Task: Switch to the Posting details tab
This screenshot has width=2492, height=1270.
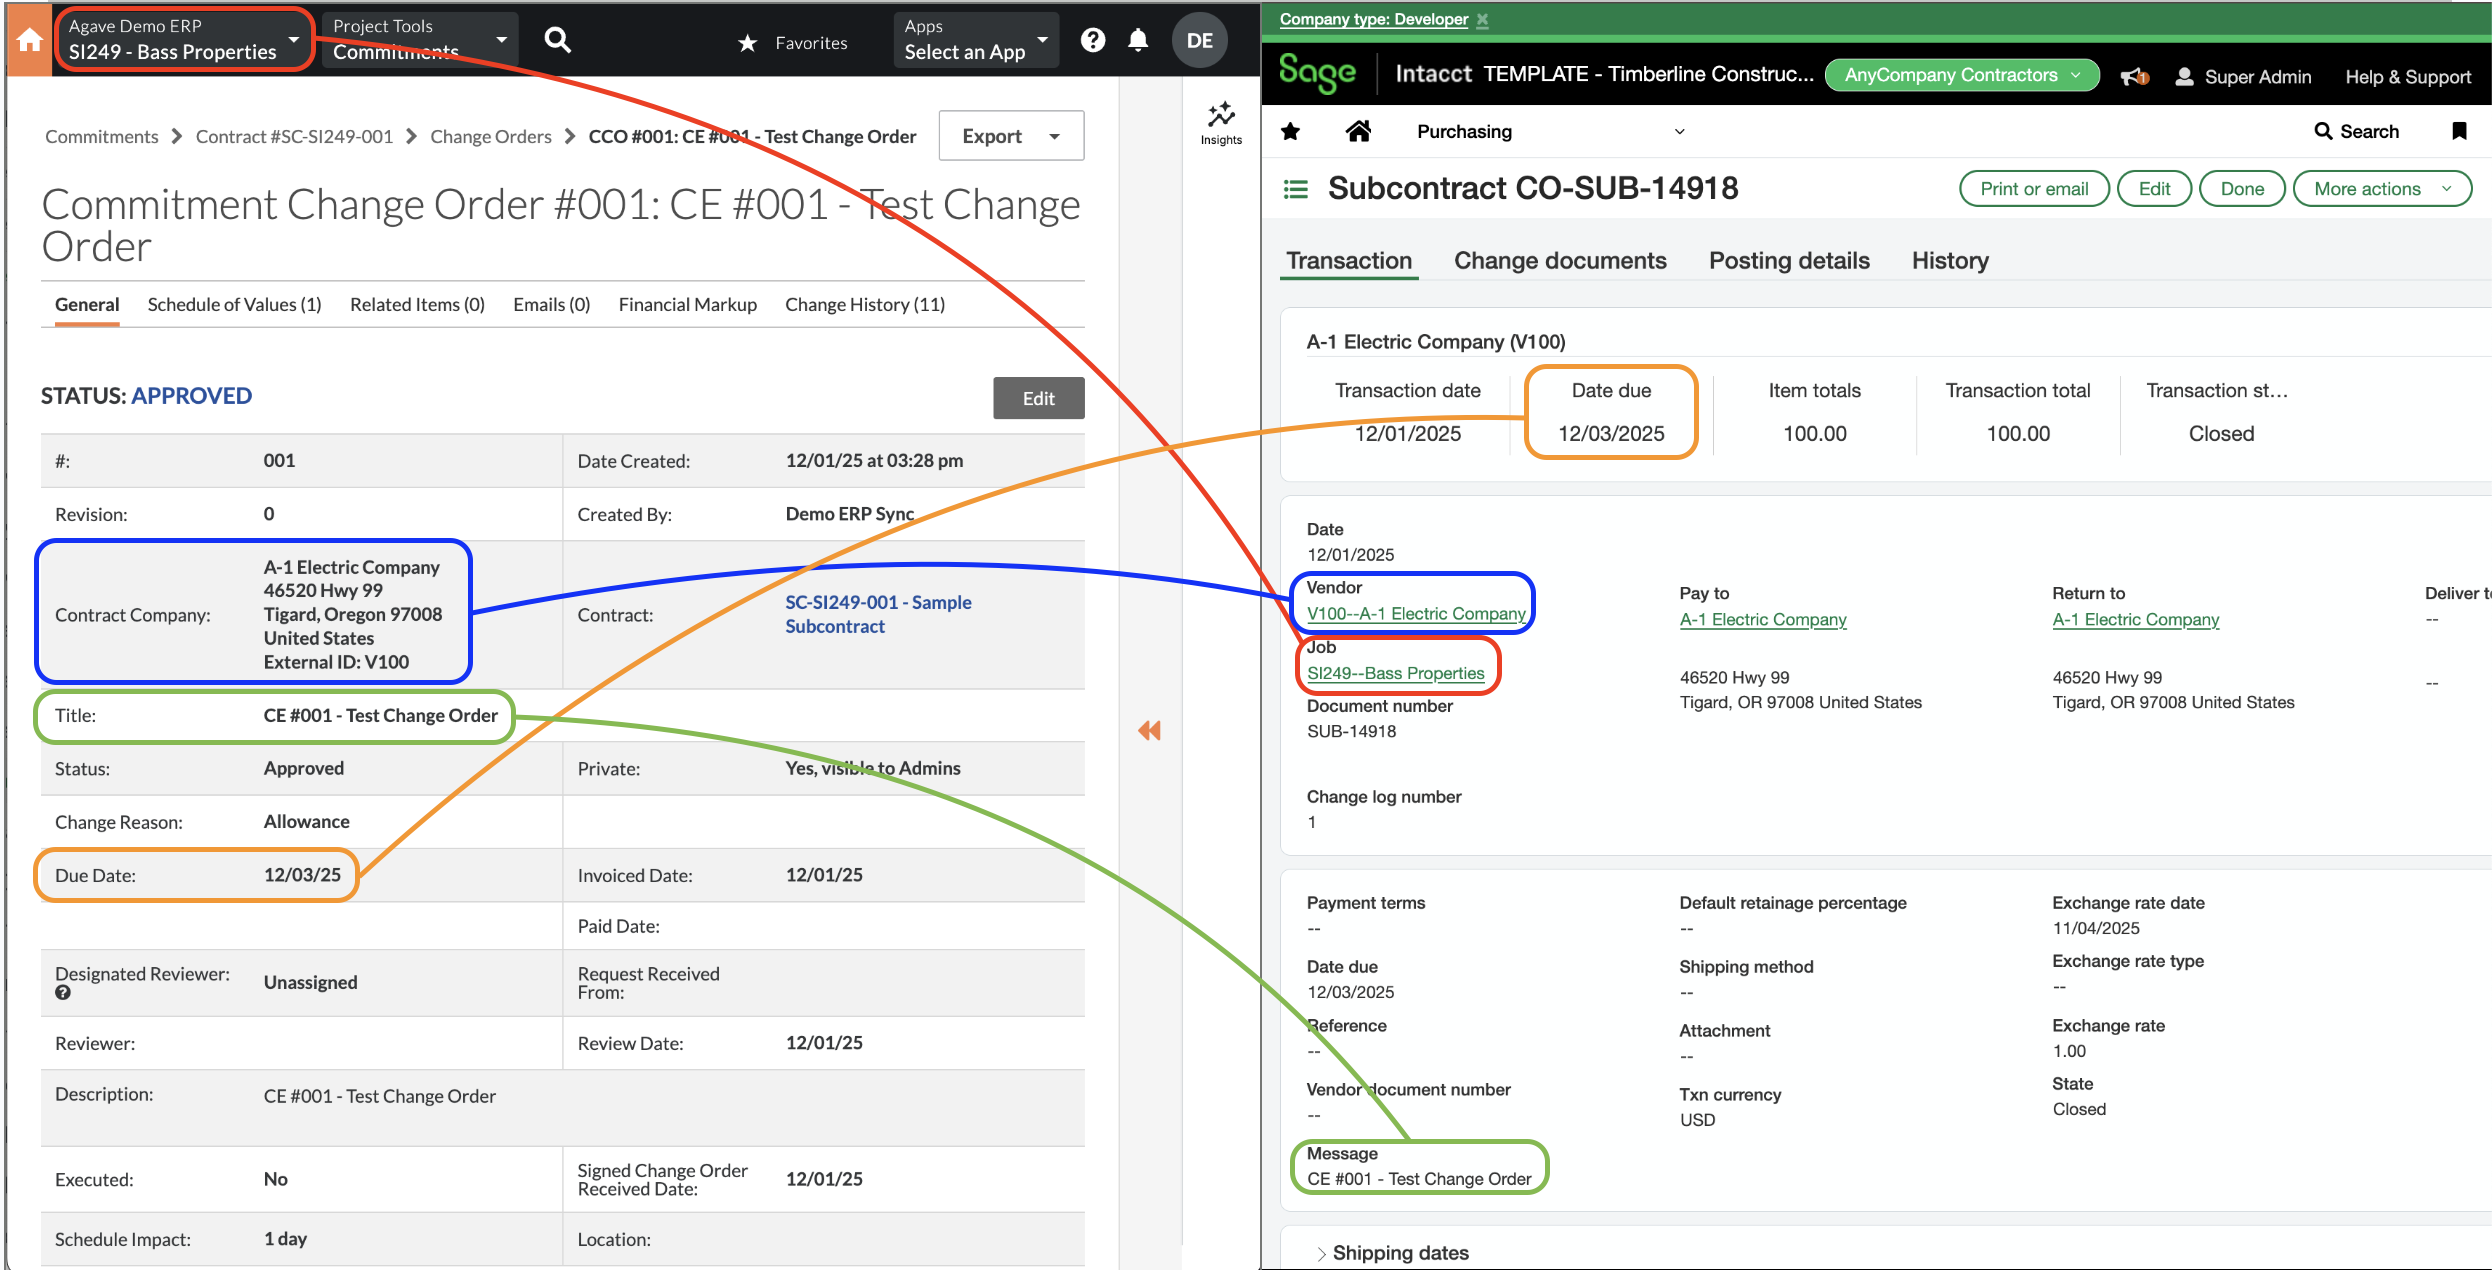Action: pos(1789,260)
